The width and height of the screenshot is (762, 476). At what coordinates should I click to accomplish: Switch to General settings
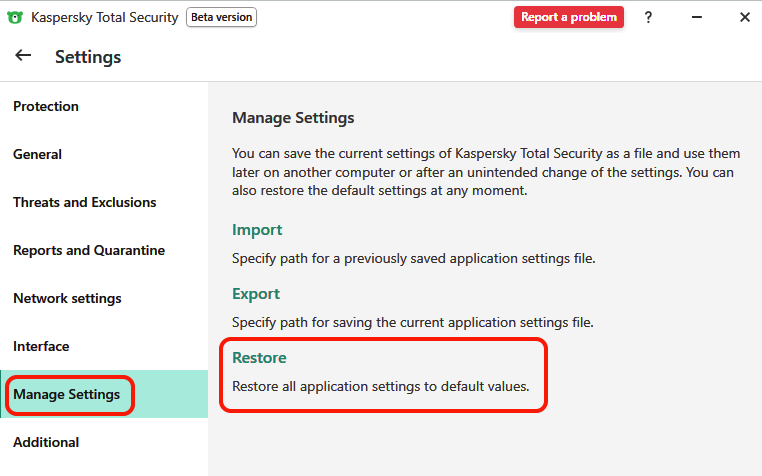37,154
